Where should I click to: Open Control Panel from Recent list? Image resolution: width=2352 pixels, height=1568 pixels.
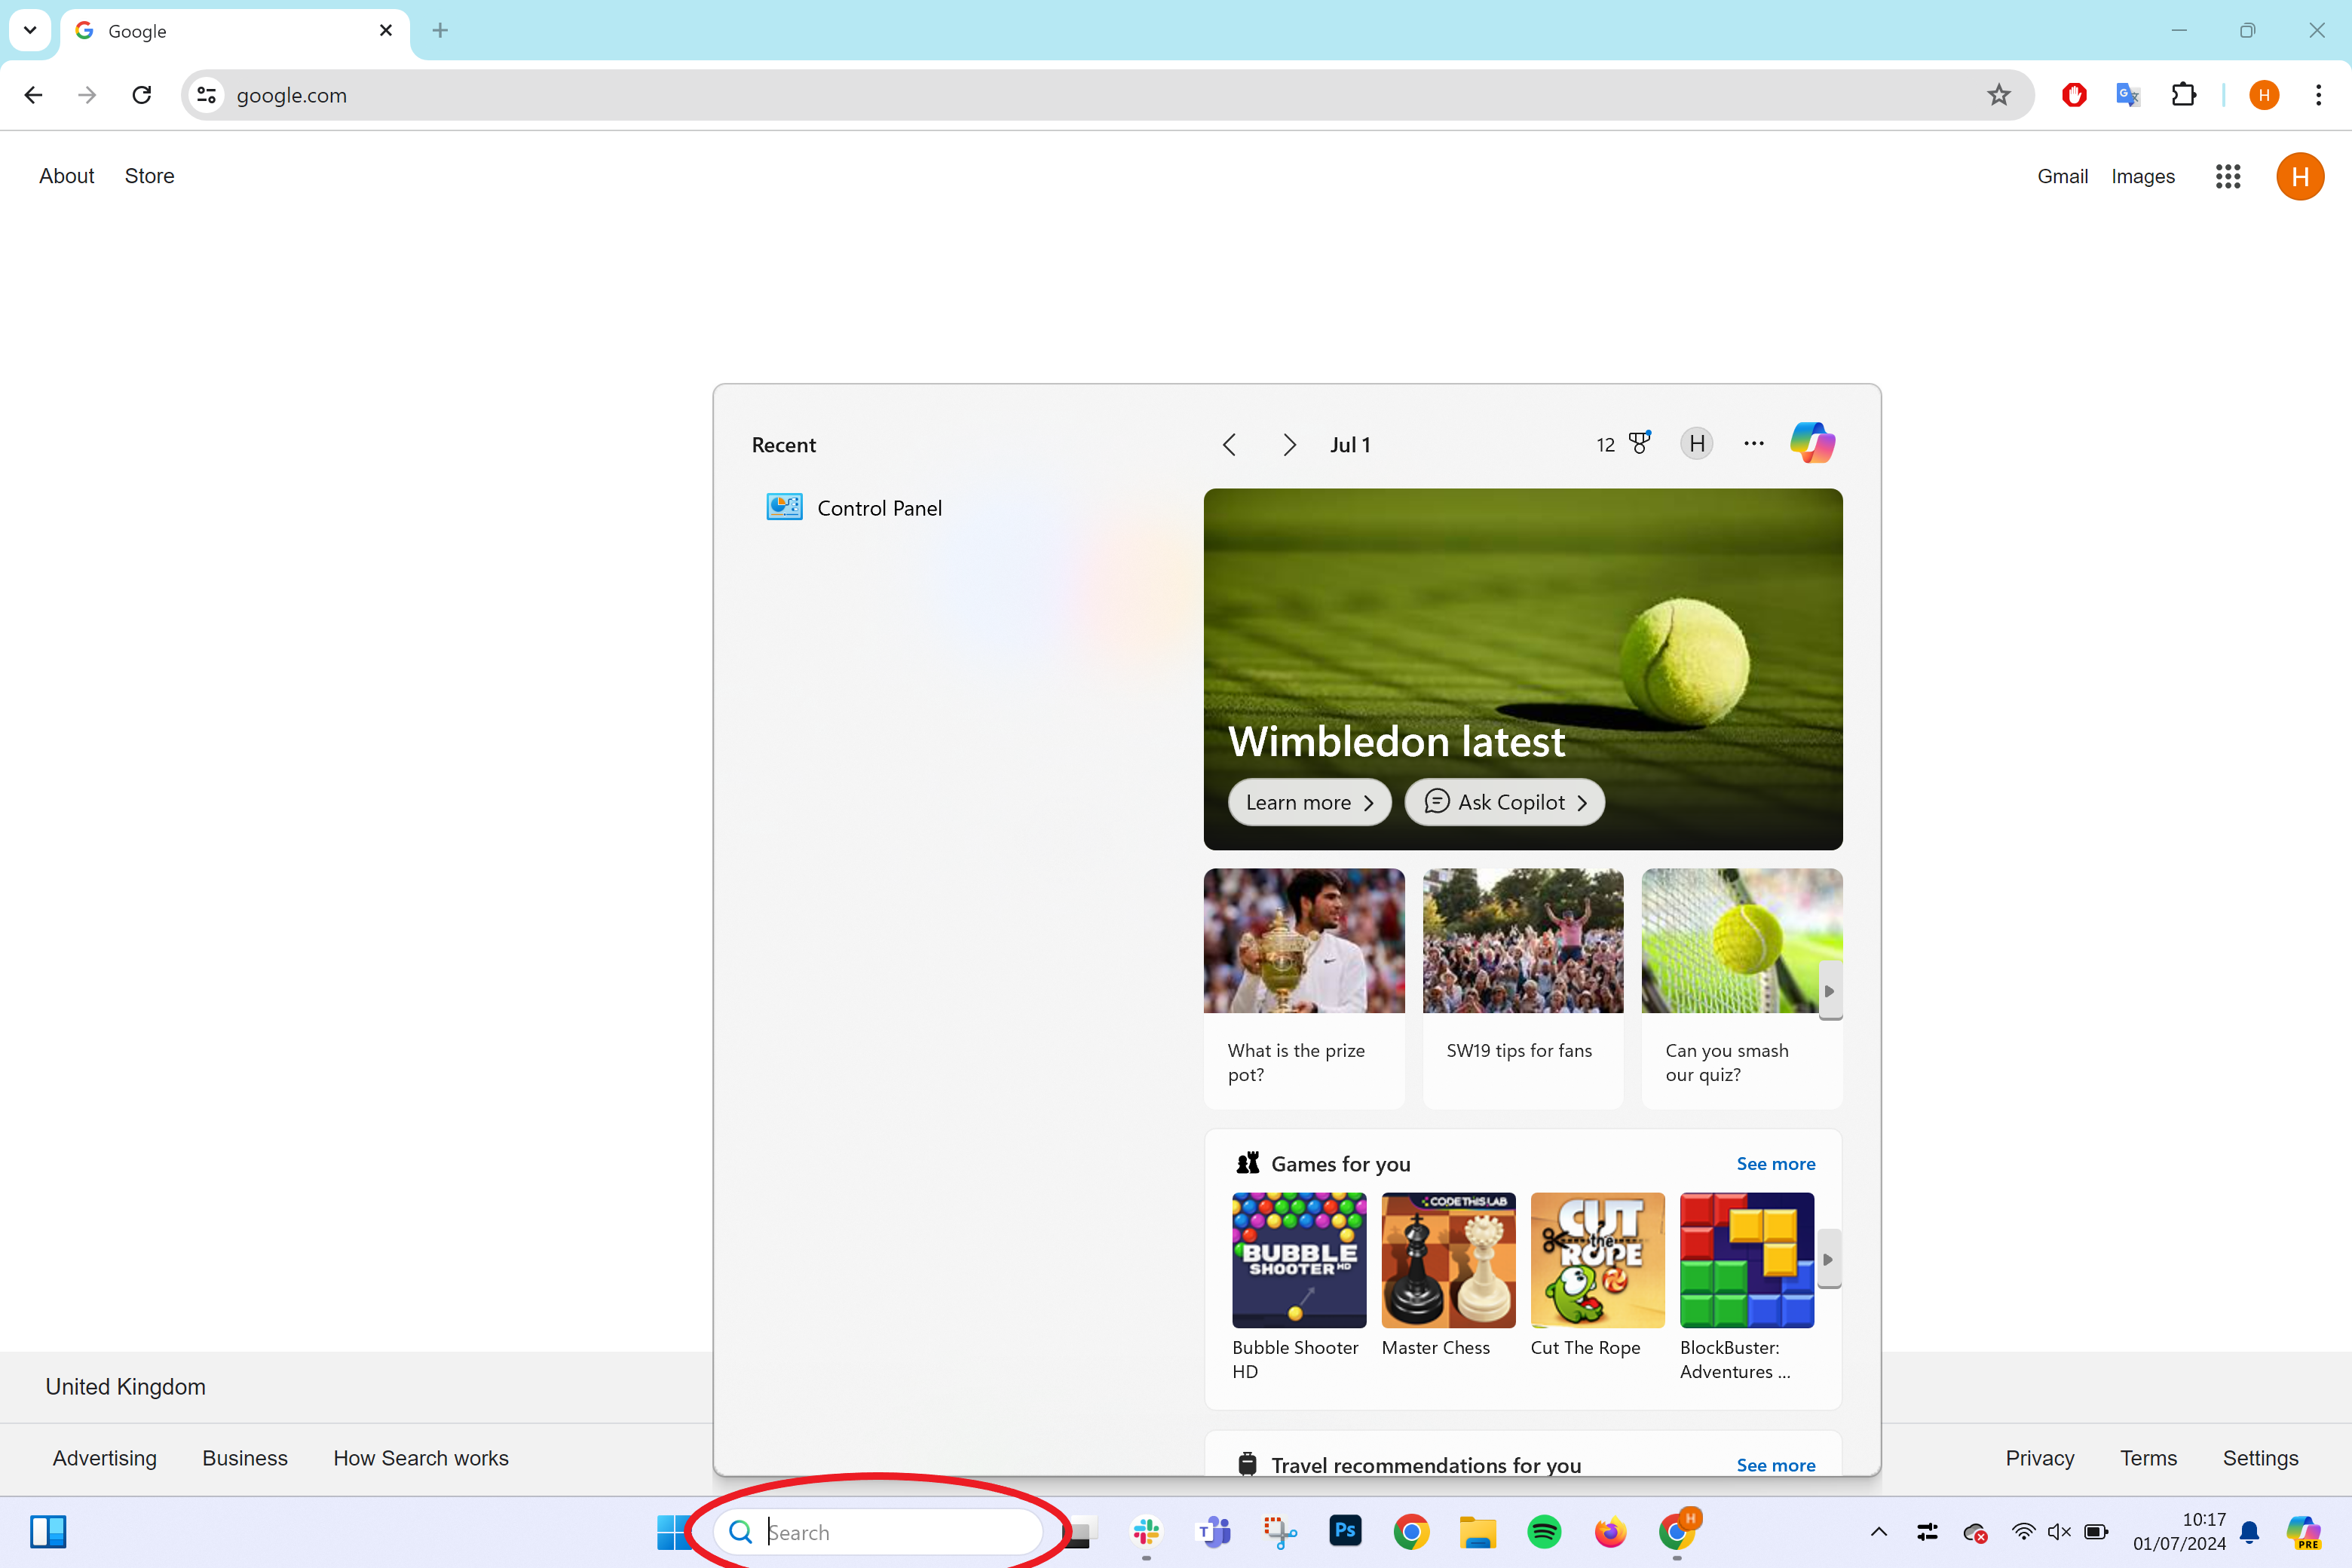click(x=854, y=508)
